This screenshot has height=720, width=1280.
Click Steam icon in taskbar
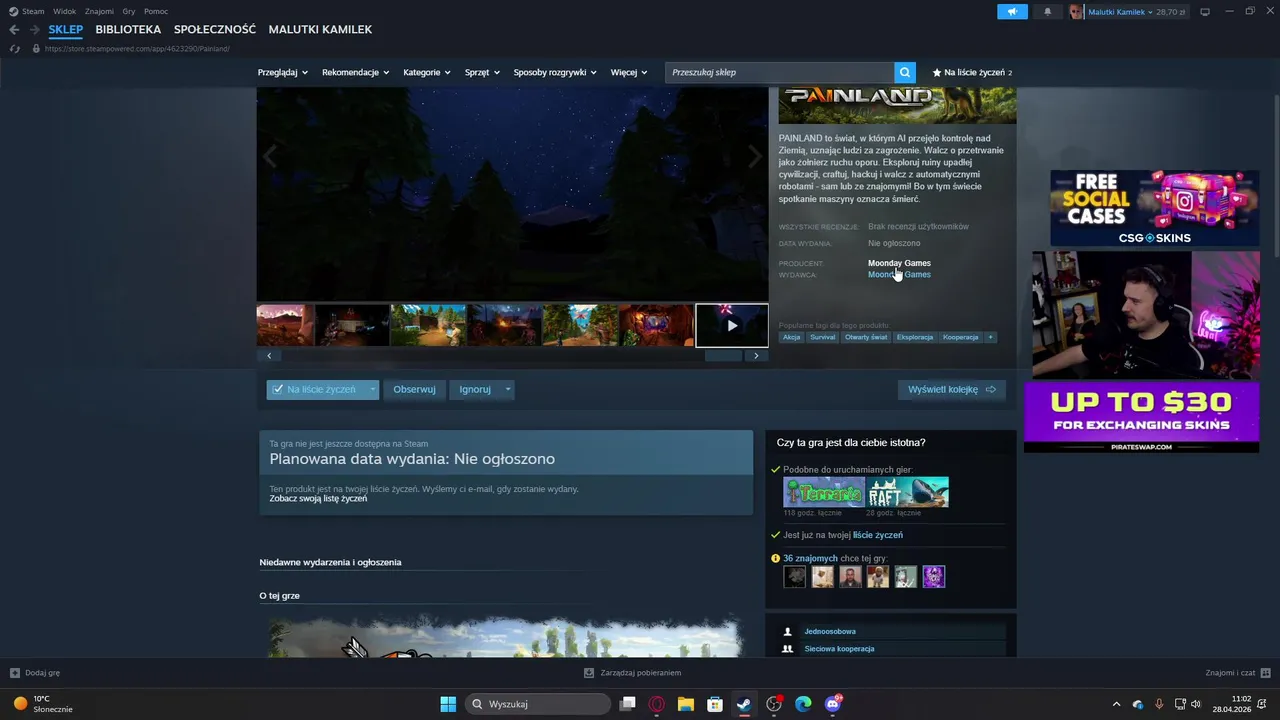click(744, 704)
